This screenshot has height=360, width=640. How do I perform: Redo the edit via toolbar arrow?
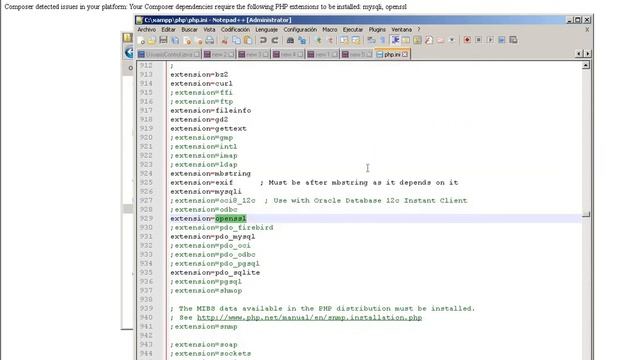pos(275,40)
